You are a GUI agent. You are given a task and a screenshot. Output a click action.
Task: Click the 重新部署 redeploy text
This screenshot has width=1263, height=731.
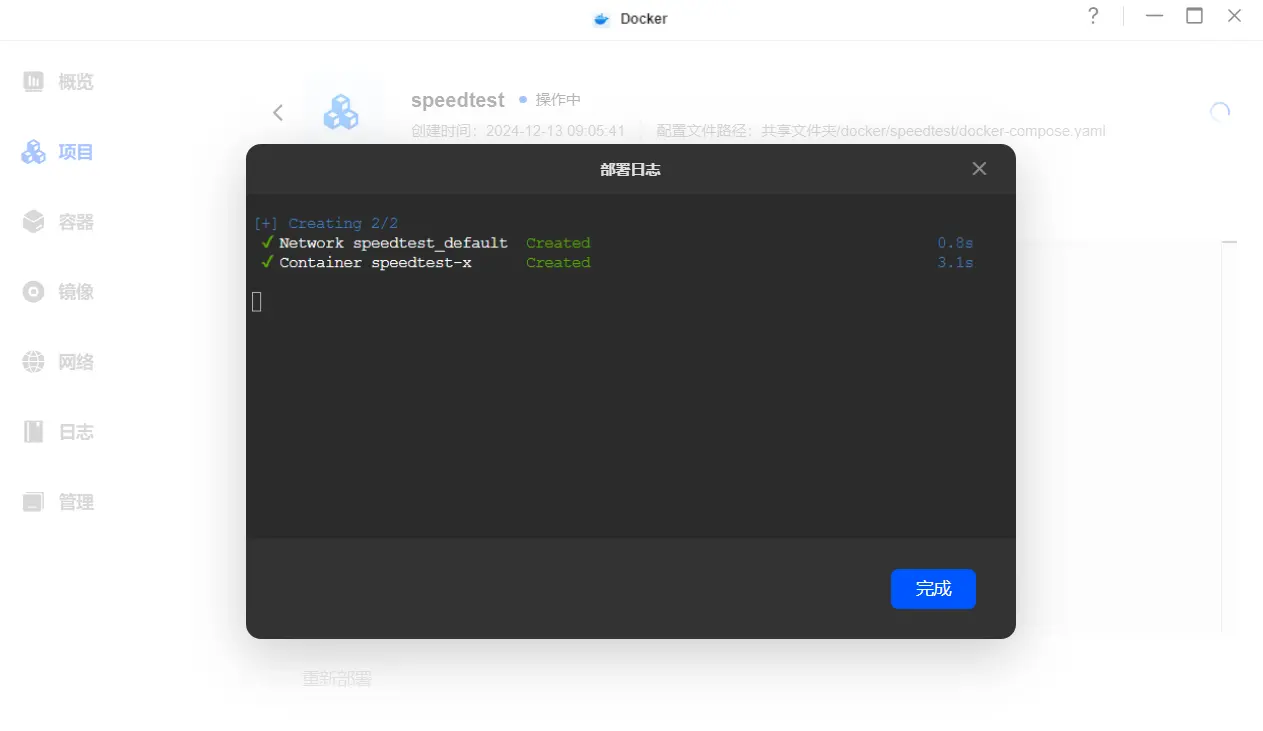(337, 679)
